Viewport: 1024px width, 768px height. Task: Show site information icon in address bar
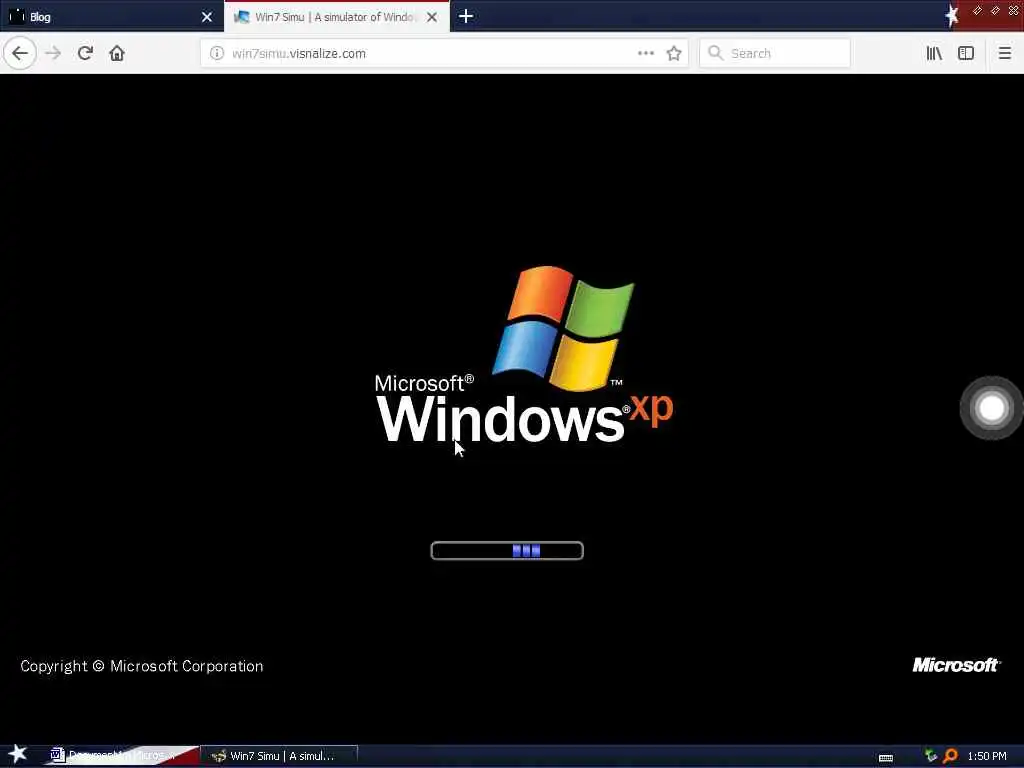[x=216, y=54]
